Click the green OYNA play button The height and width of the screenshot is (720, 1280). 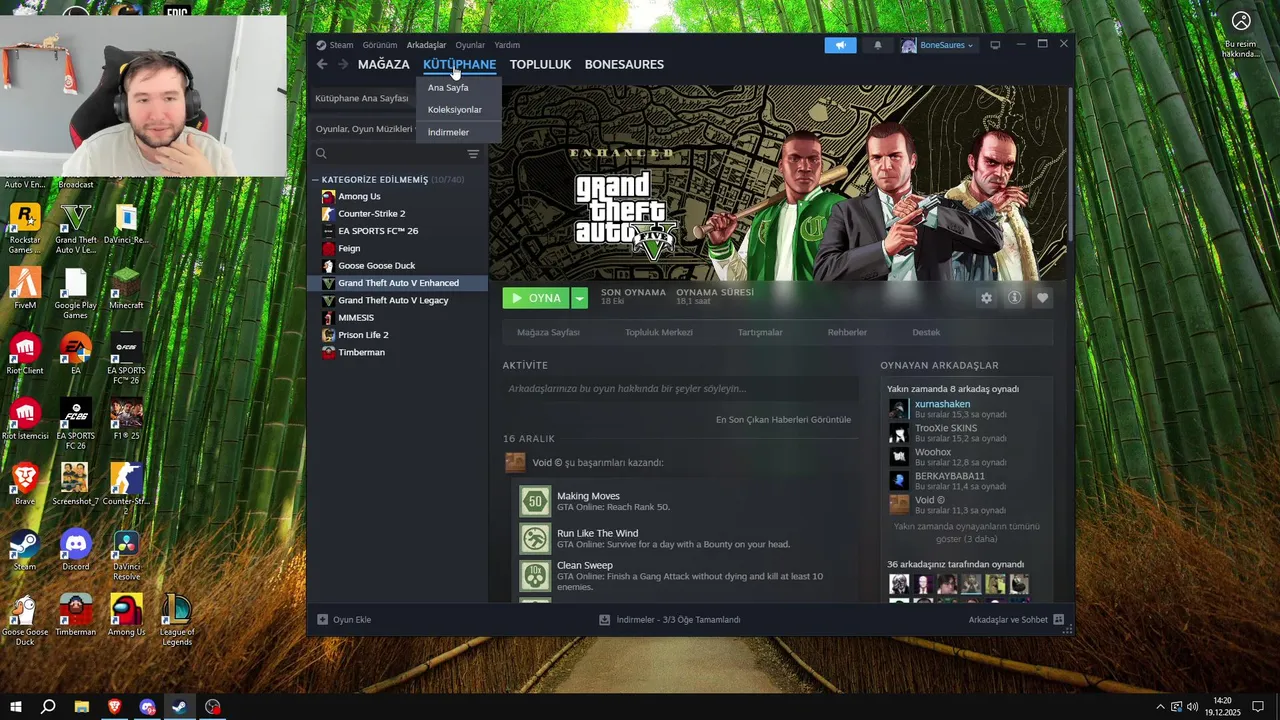pyautogui.click(x=536, y=298)
